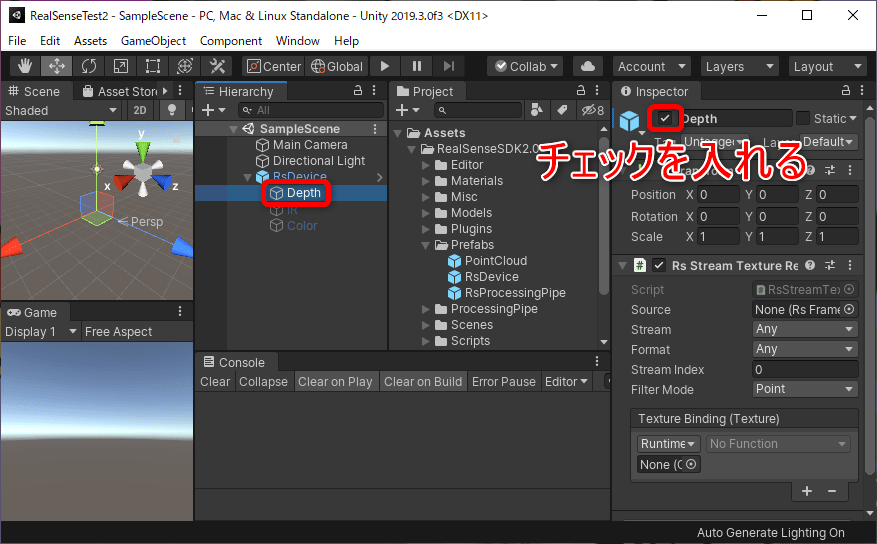Image resolution: width=877 pixels, height=544 pixels.
Task: Open the Runtime Only dropdown
Action: 668,444
